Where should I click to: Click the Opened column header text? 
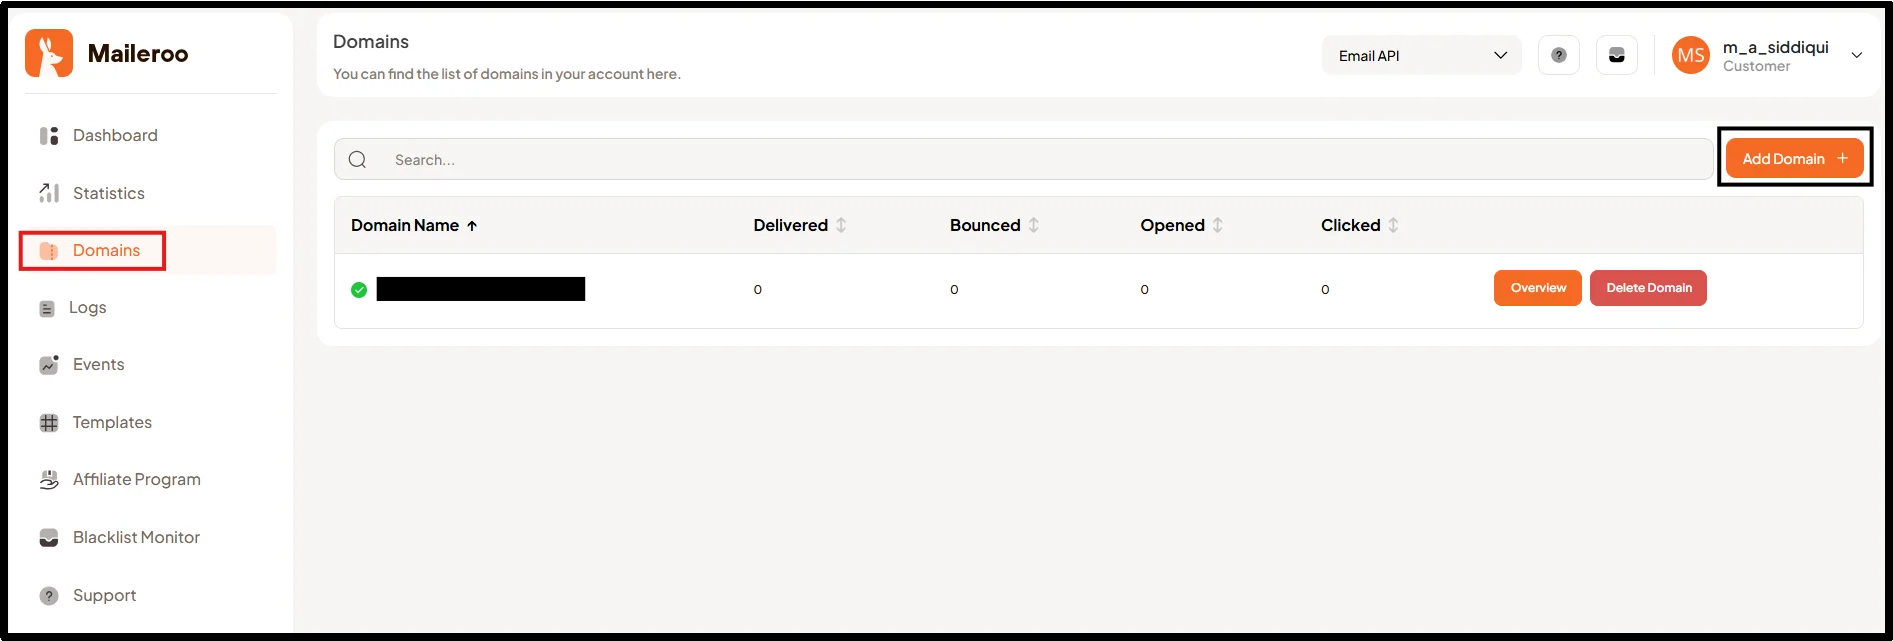[x=1172, y=225]
